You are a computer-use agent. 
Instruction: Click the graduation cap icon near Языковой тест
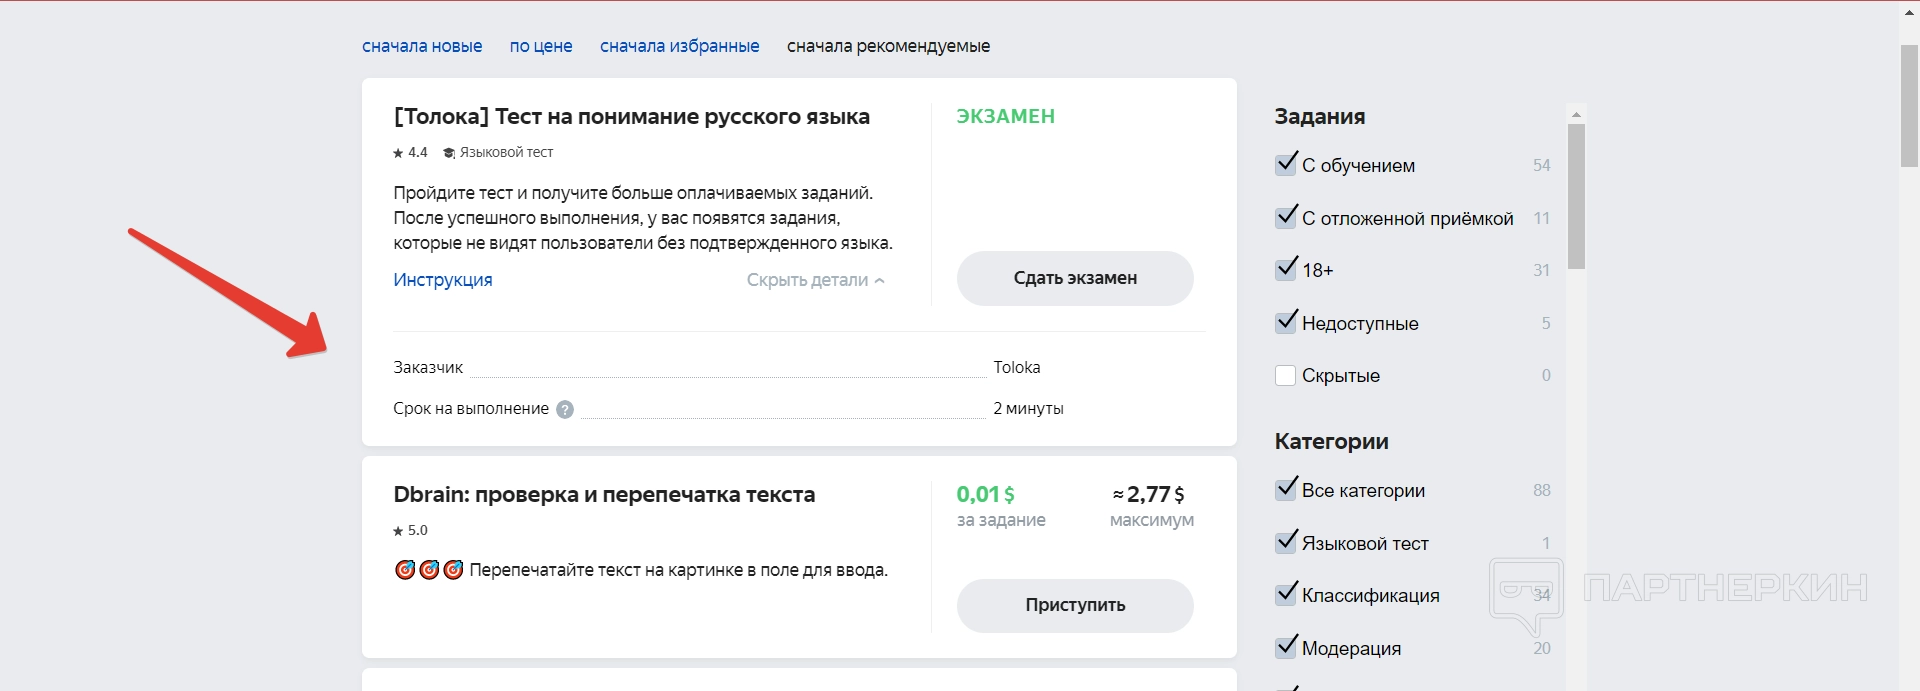(x=449, y=153)
